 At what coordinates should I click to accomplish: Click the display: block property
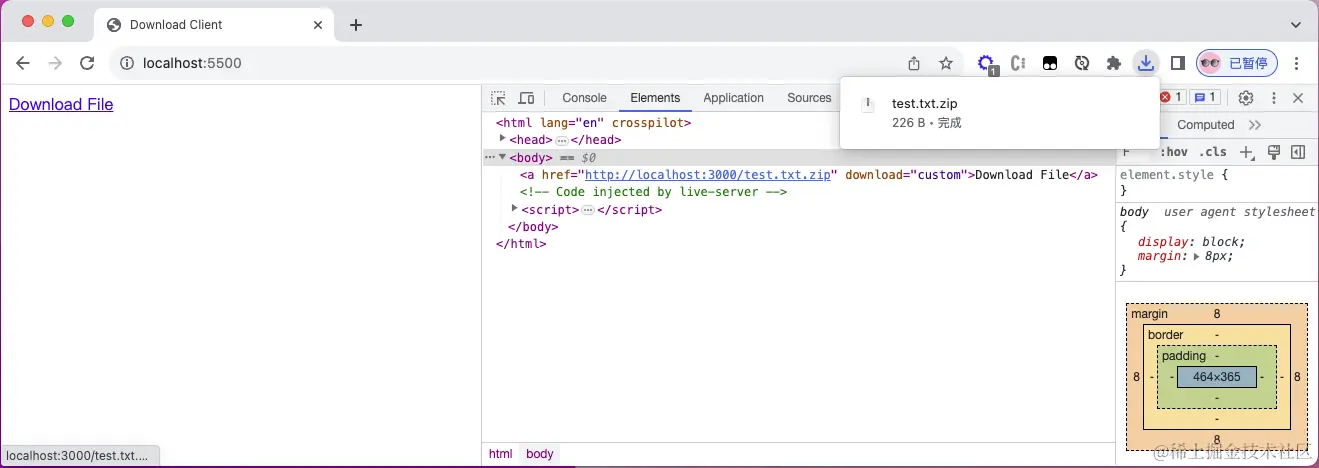point(1192,242)
